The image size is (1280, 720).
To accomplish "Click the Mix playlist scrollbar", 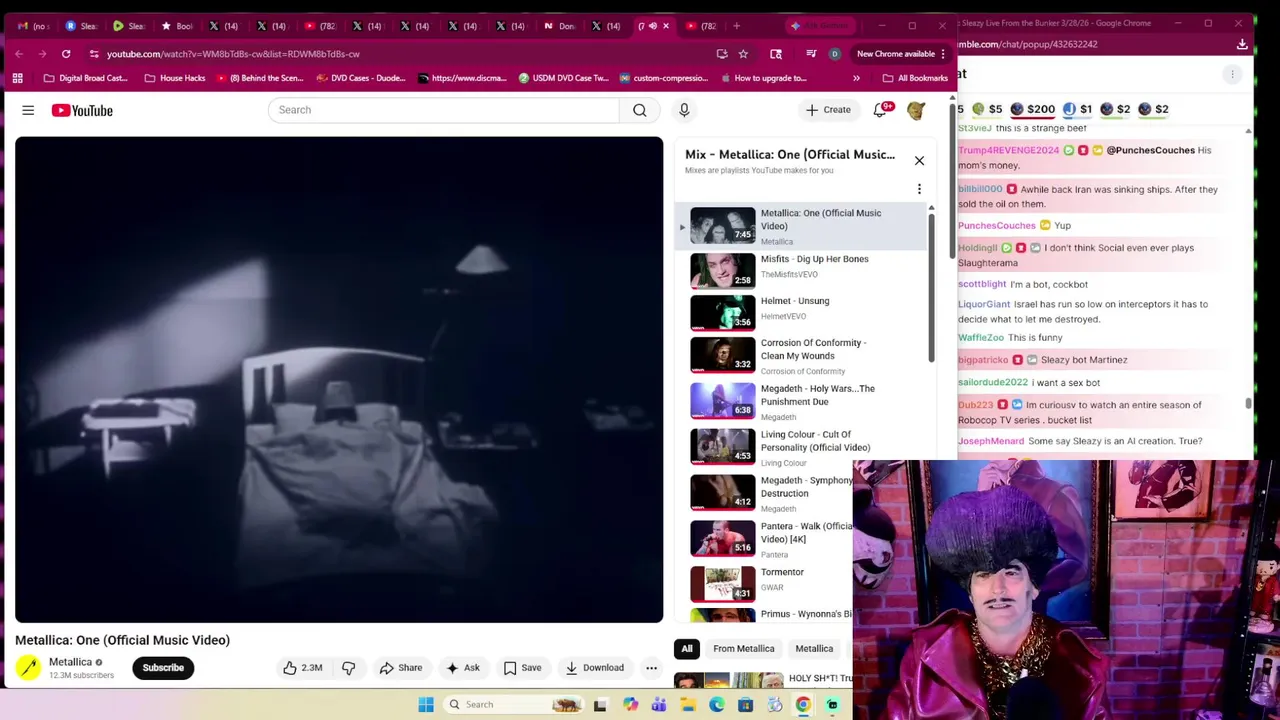I will point(931,290).
